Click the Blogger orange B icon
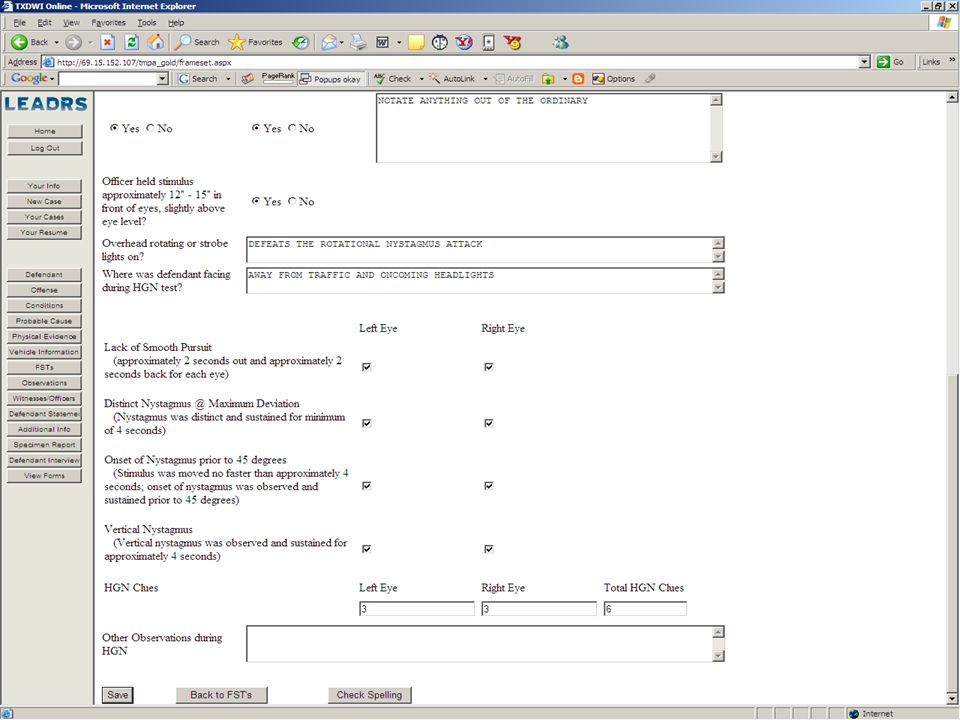The image size is (960, 720). (x=578, y=78)
